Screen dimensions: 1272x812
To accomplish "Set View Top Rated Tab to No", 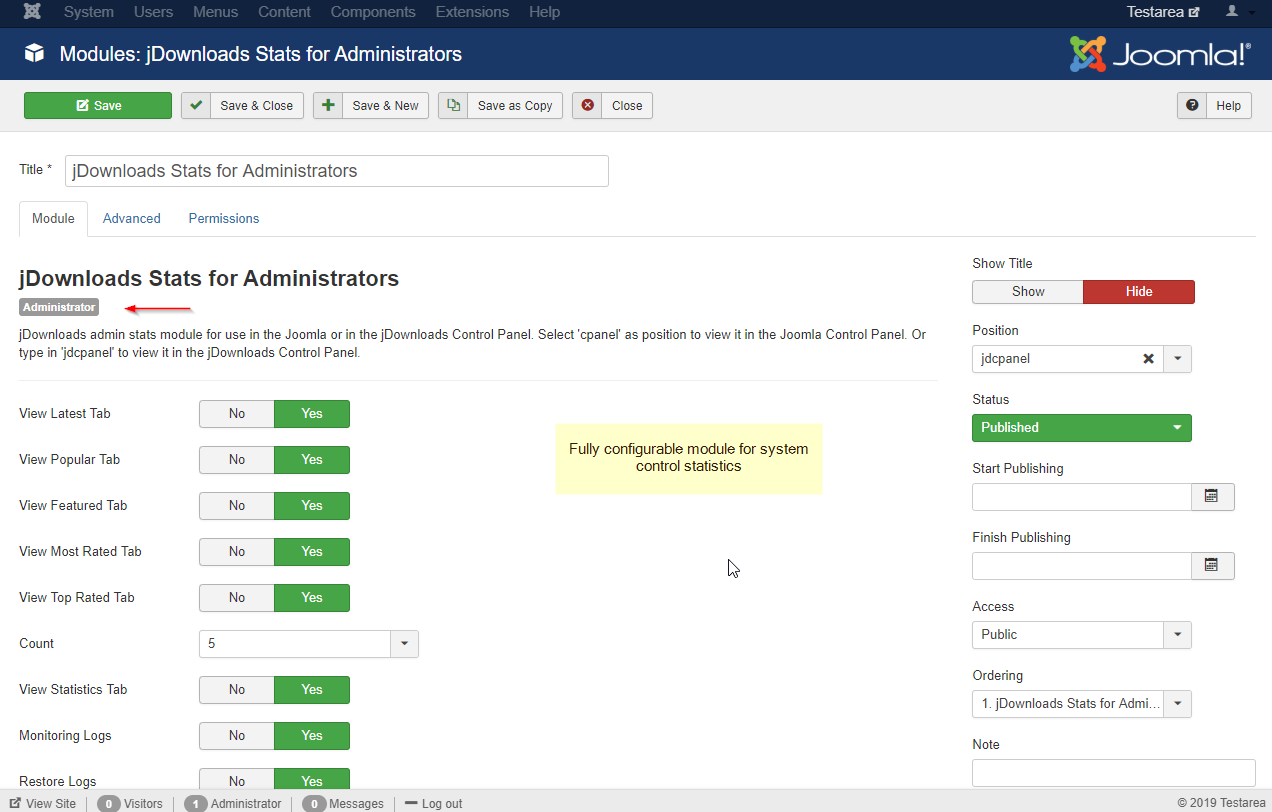I will pyautogui.click(x=237, y=598).
